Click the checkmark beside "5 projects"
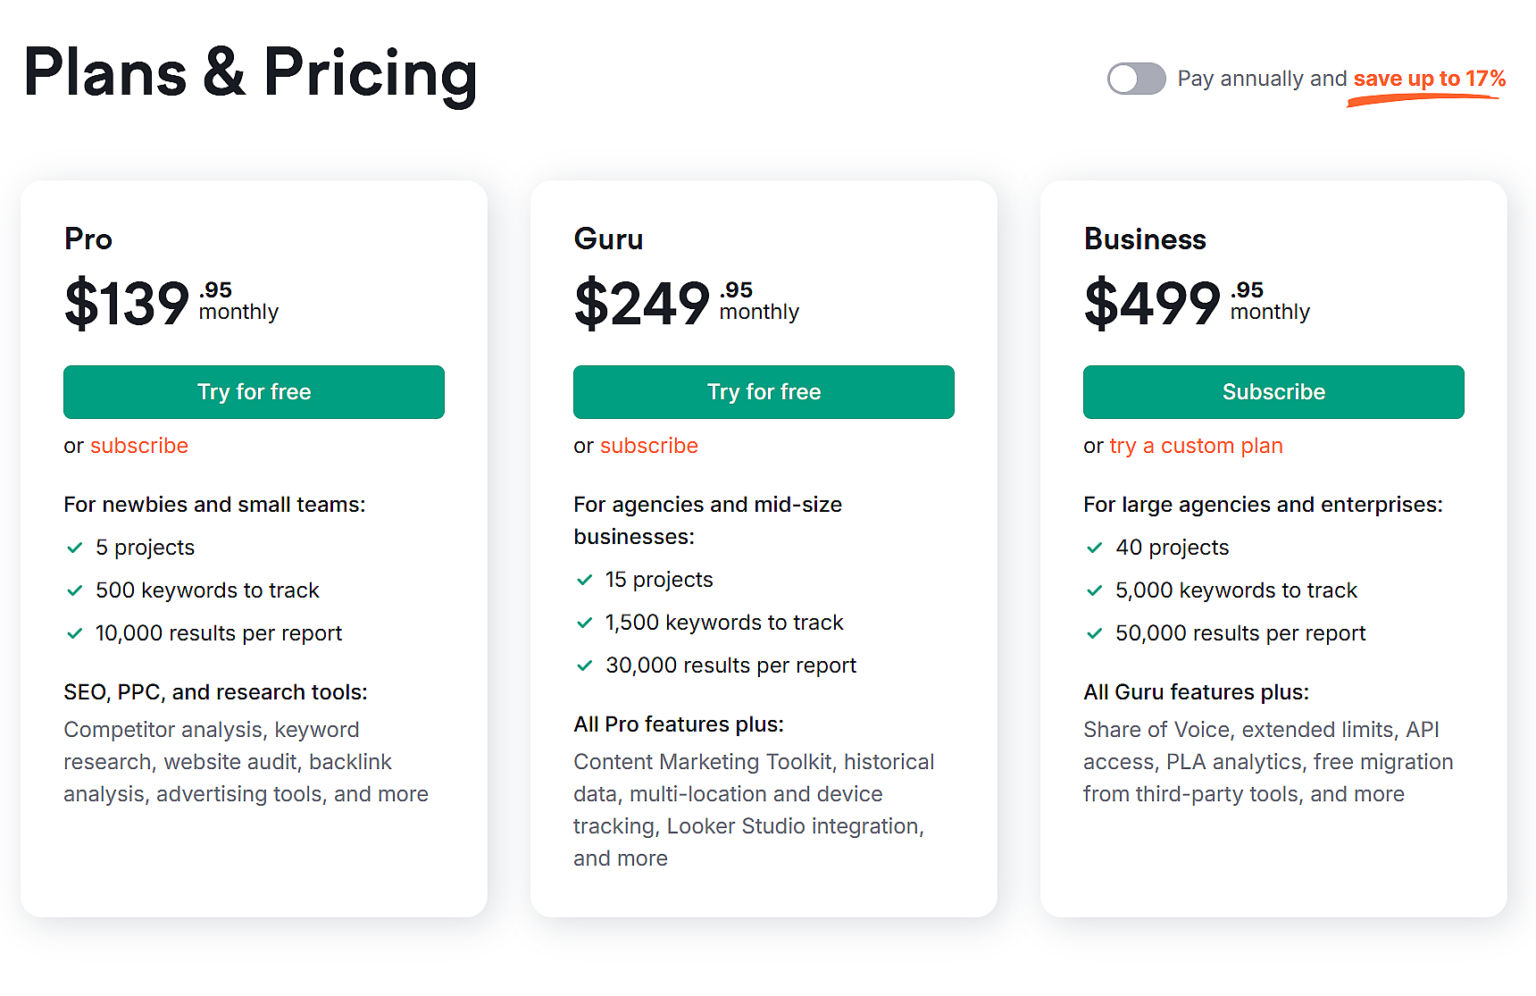The width and height of the screenshot is (1536, 996). 75,548
